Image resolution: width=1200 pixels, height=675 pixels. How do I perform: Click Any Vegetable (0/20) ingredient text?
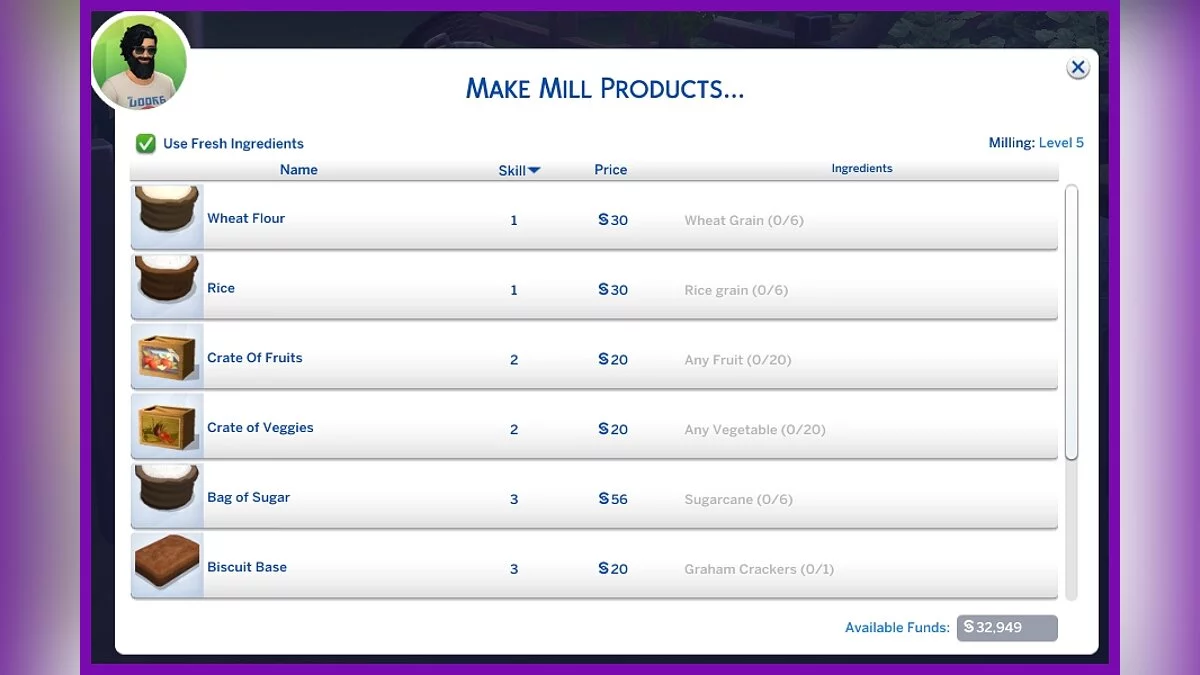[x=755, y=430]
